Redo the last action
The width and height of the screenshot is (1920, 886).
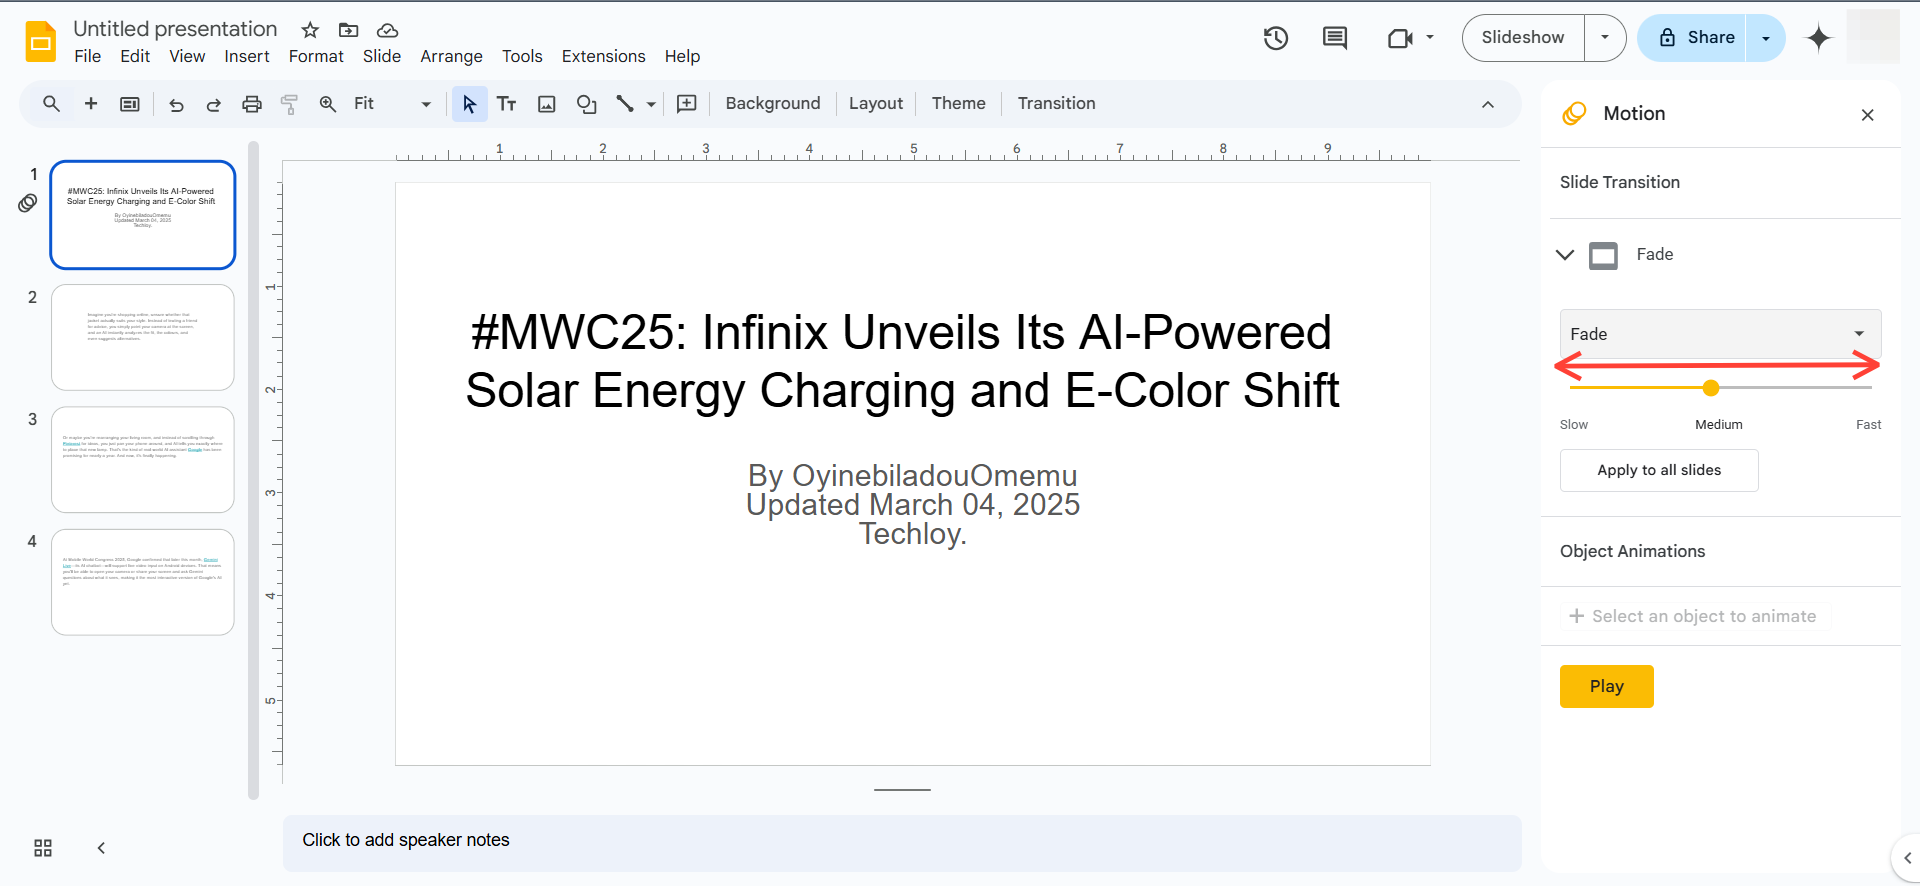tap(213, 104)
